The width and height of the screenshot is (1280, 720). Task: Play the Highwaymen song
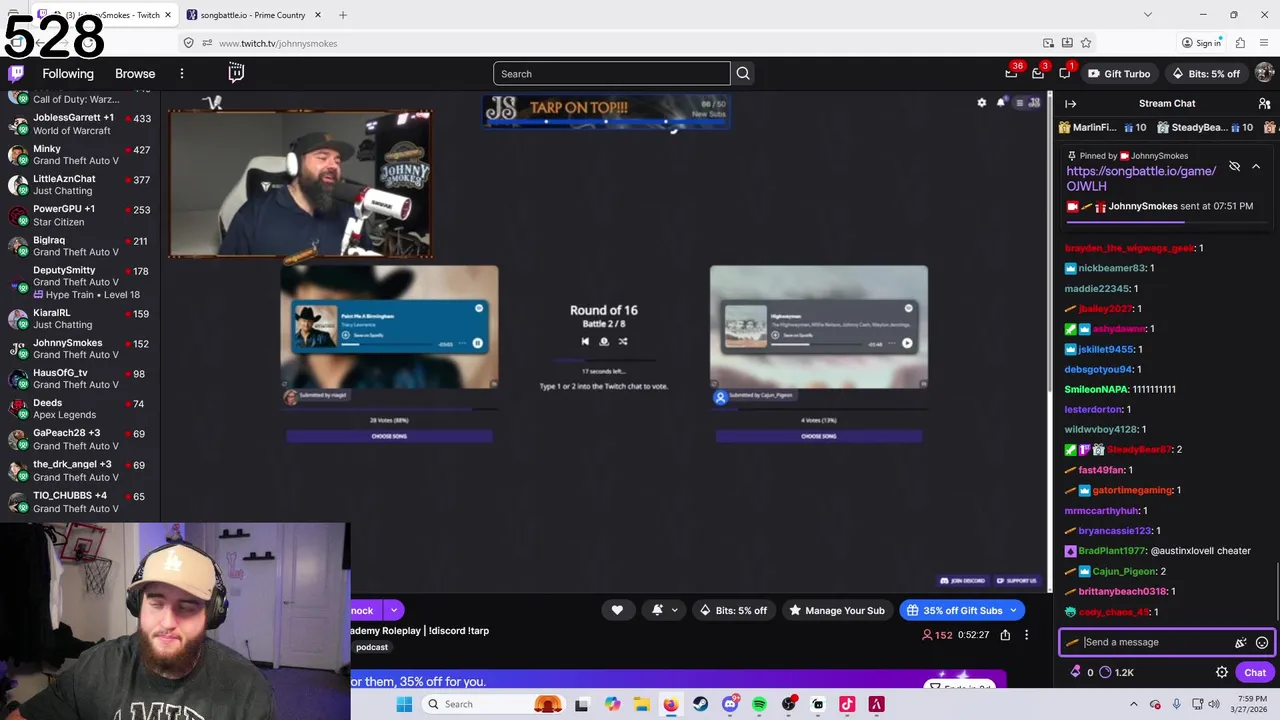tap(906, 343)
